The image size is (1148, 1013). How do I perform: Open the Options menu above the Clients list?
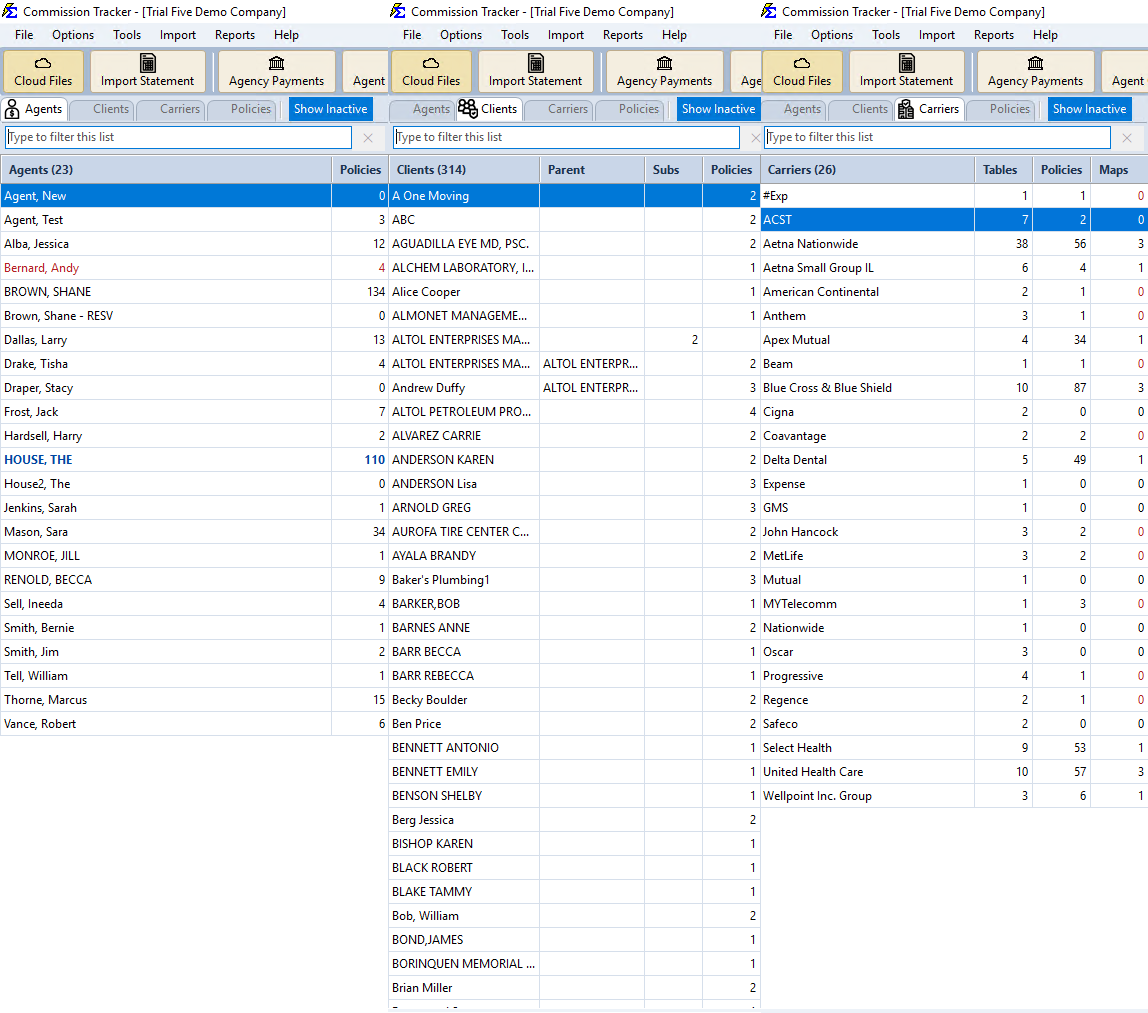tap(461, 34)
